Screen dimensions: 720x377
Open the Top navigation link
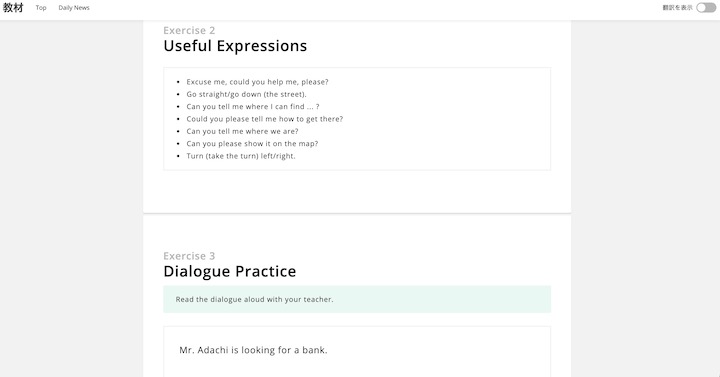41,8
